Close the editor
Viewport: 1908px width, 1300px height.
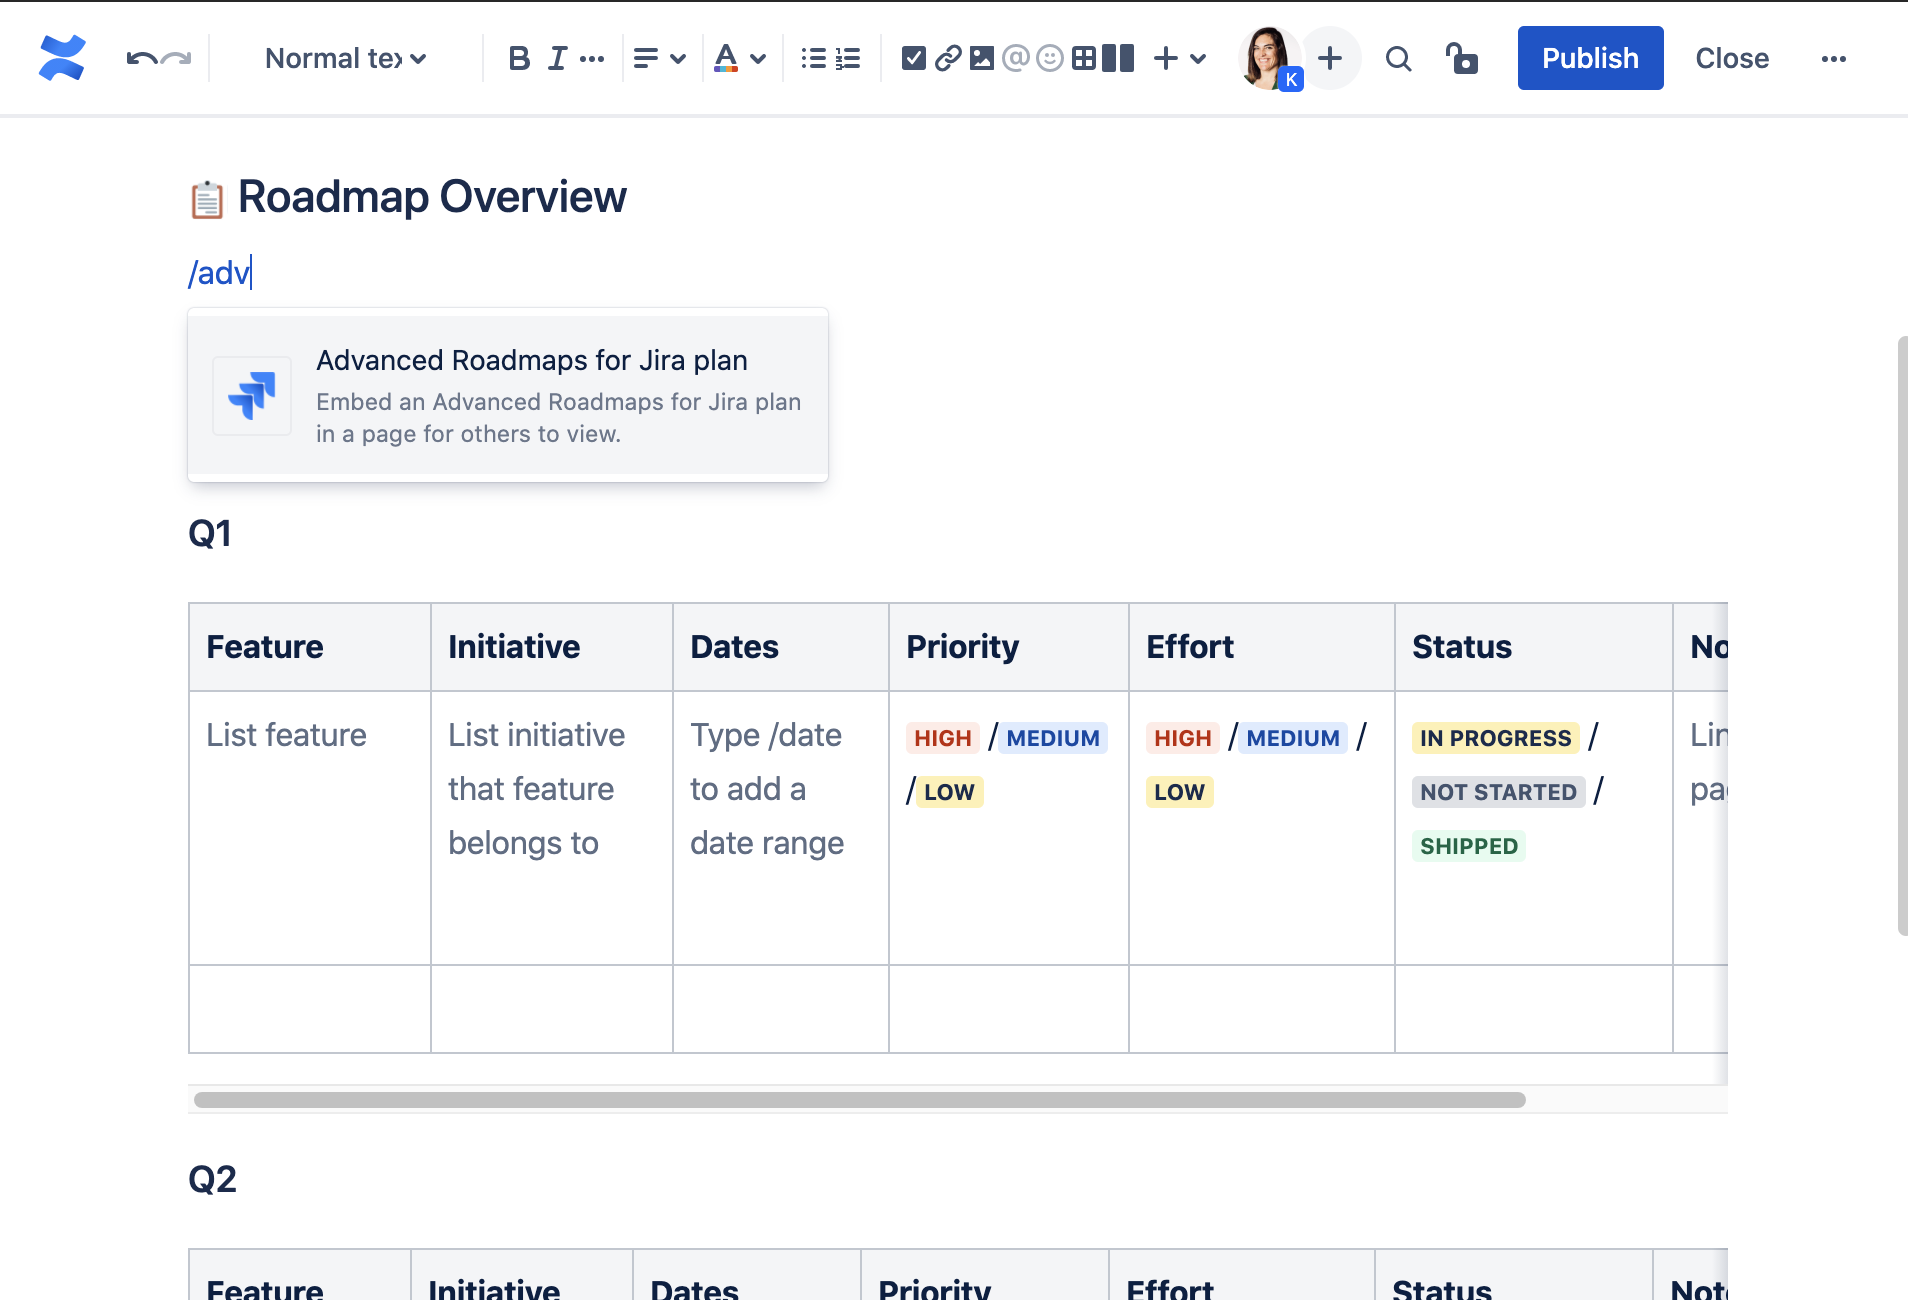coord(1732,58)
